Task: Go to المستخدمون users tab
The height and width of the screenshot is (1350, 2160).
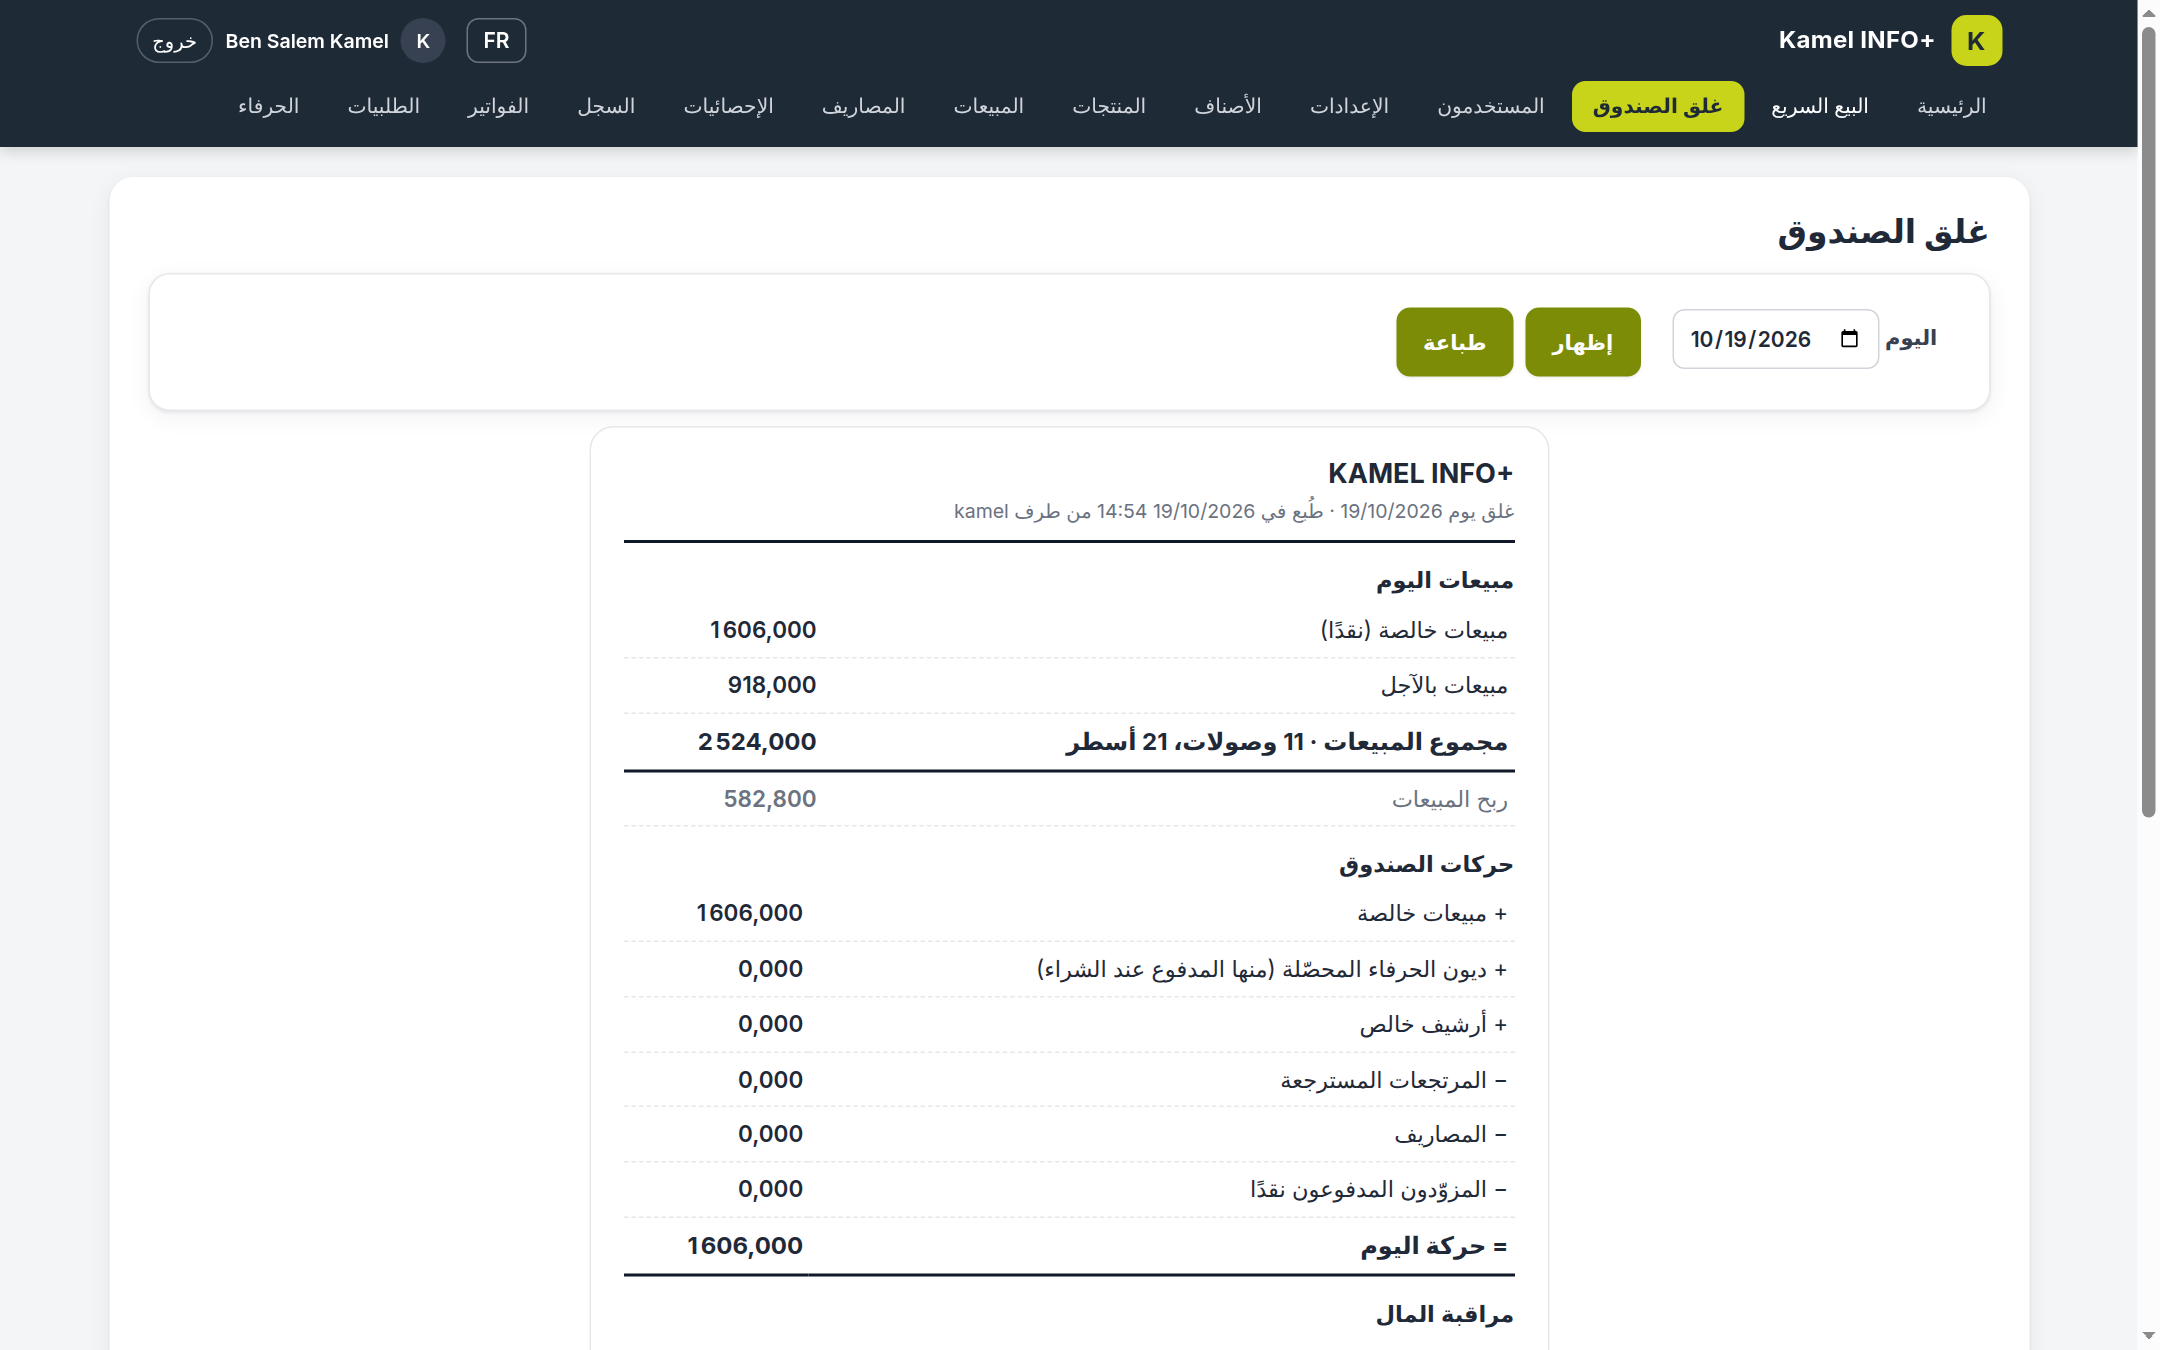Action: tap(1490, 106)
